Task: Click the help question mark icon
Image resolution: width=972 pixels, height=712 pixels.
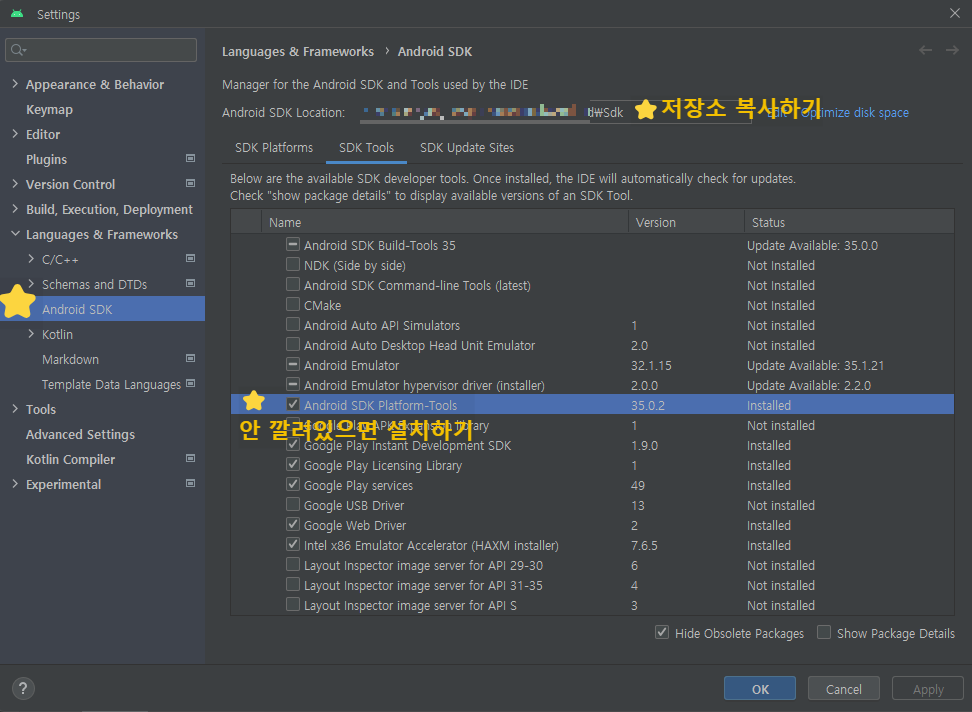Action: click(x=23, y=688)
